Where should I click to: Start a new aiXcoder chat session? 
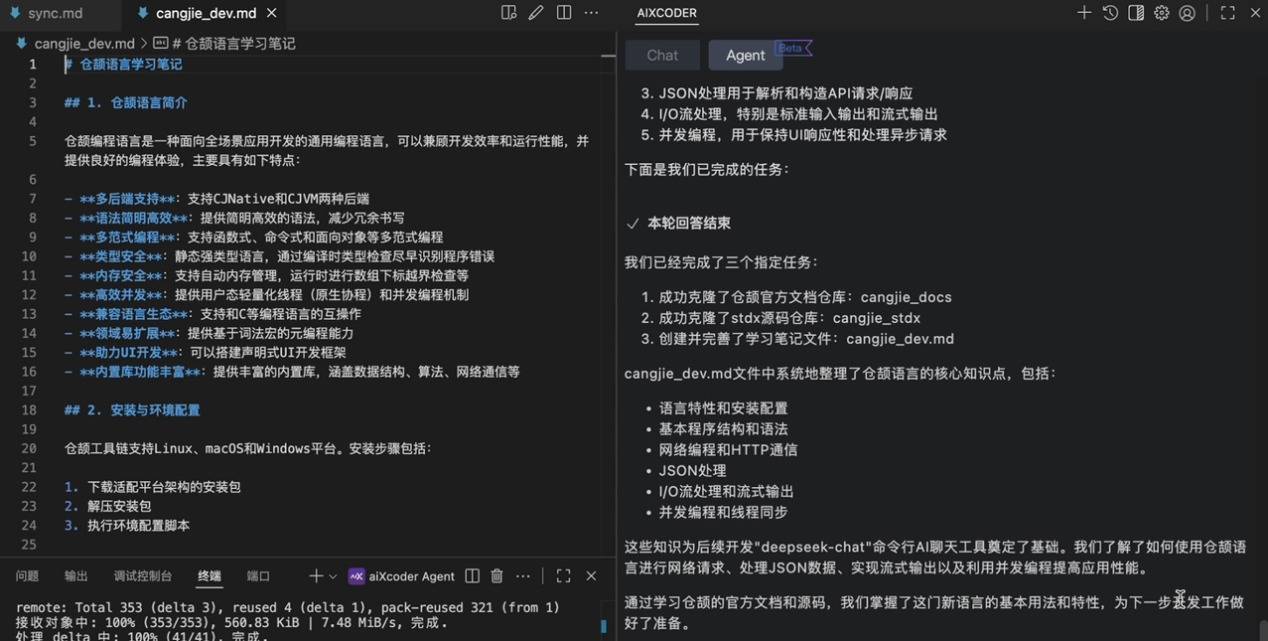(1084, 13)
